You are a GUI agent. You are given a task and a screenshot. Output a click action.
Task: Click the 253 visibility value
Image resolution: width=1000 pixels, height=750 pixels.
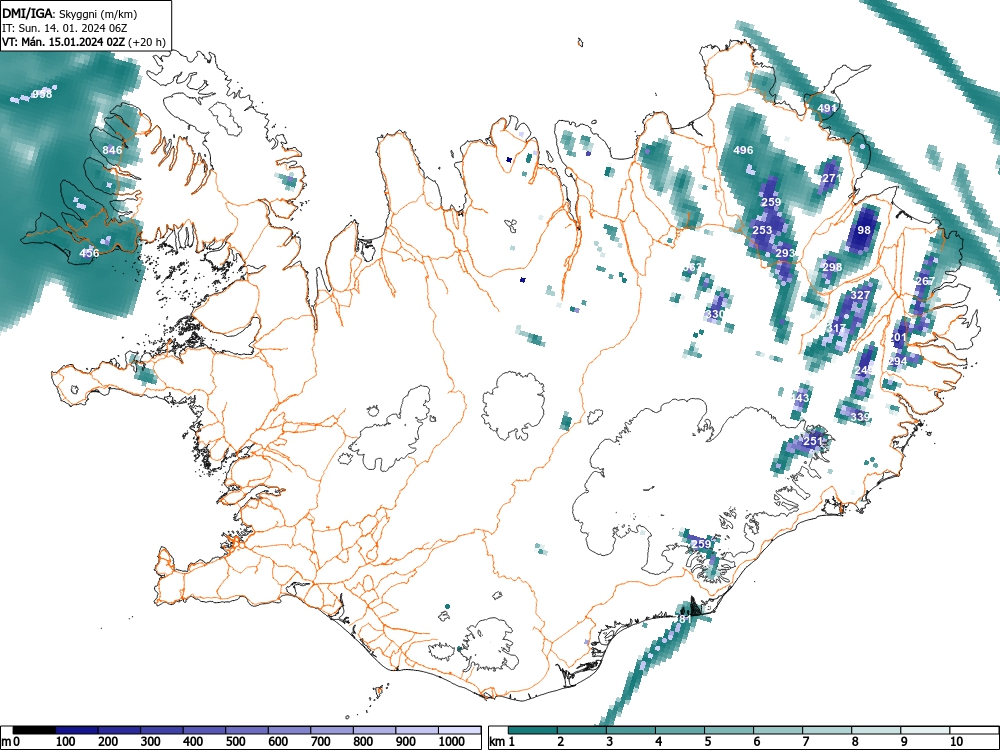762,230
